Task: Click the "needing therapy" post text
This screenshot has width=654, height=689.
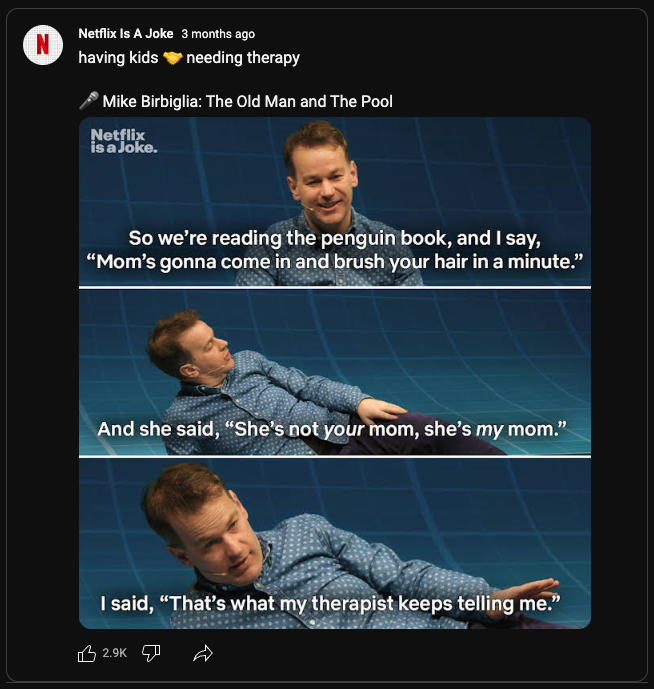Action: coord(243,58)
